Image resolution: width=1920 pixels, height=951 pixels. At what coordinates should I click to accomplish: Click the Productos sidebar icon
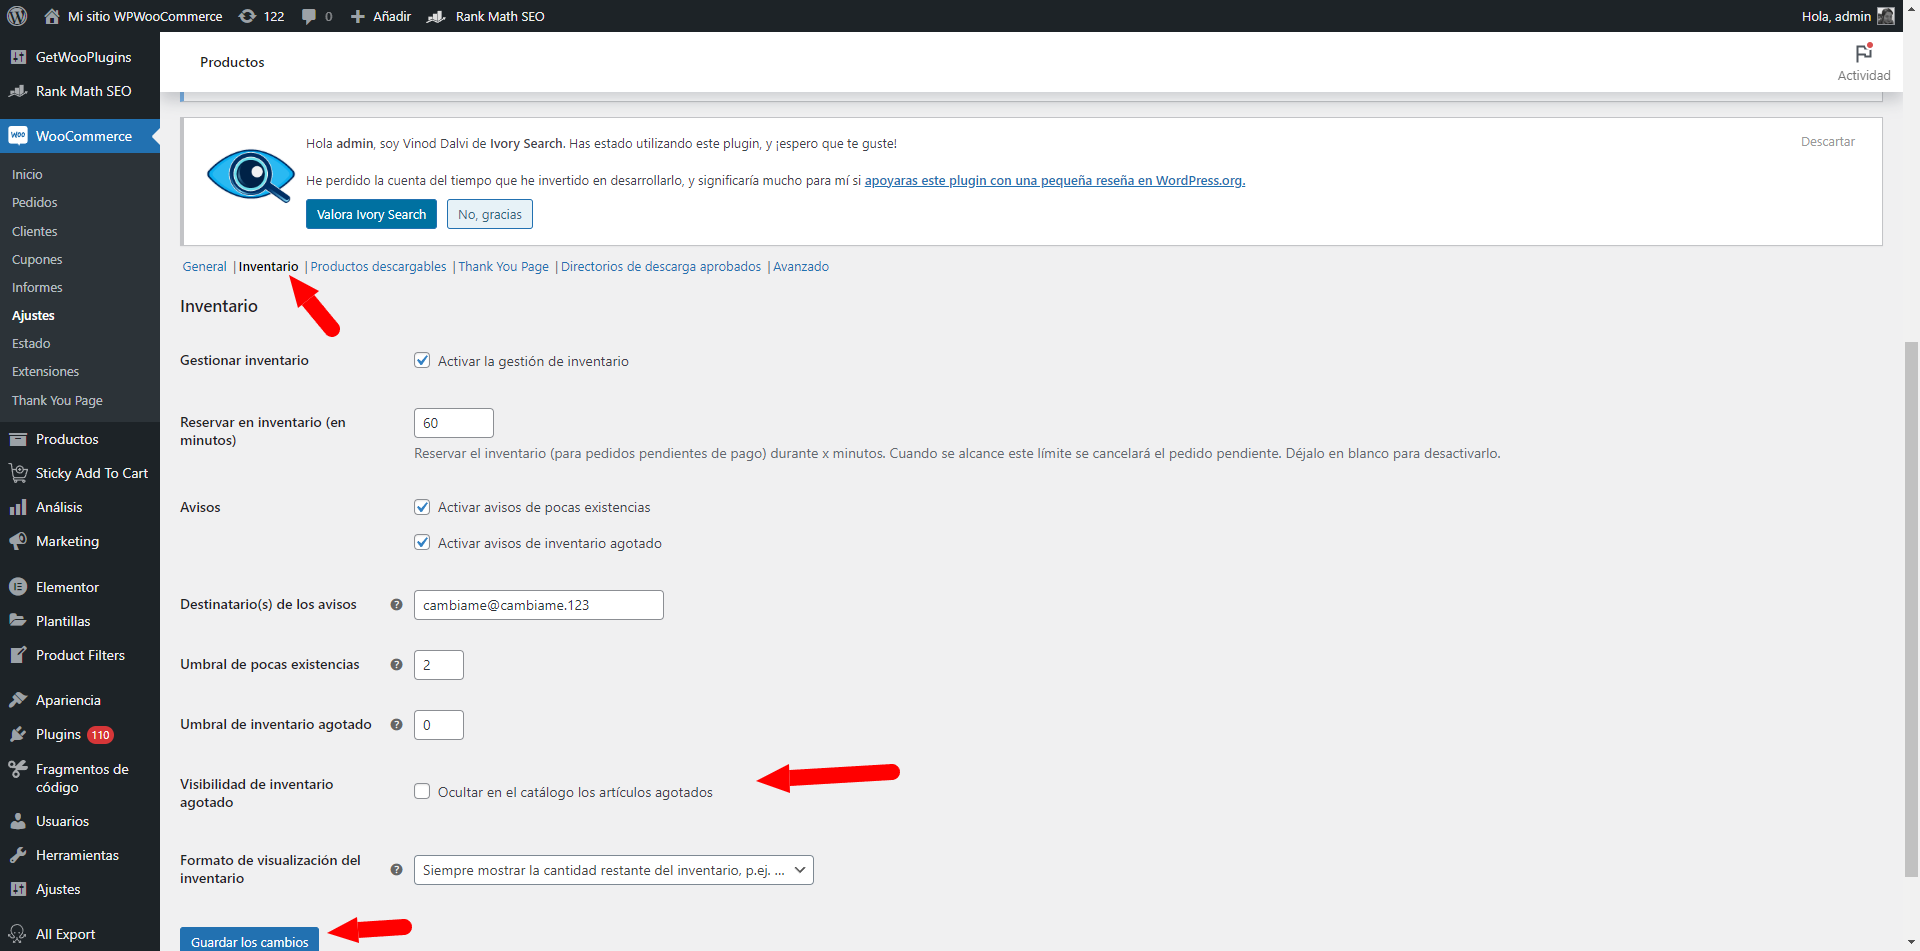(18, 439)
